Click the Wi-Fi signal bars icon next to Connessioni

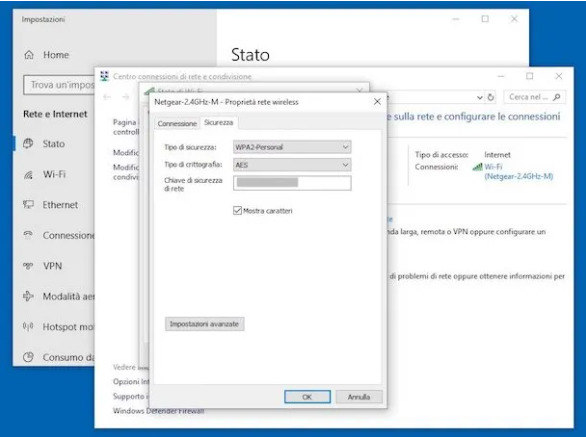pos(477,167)
